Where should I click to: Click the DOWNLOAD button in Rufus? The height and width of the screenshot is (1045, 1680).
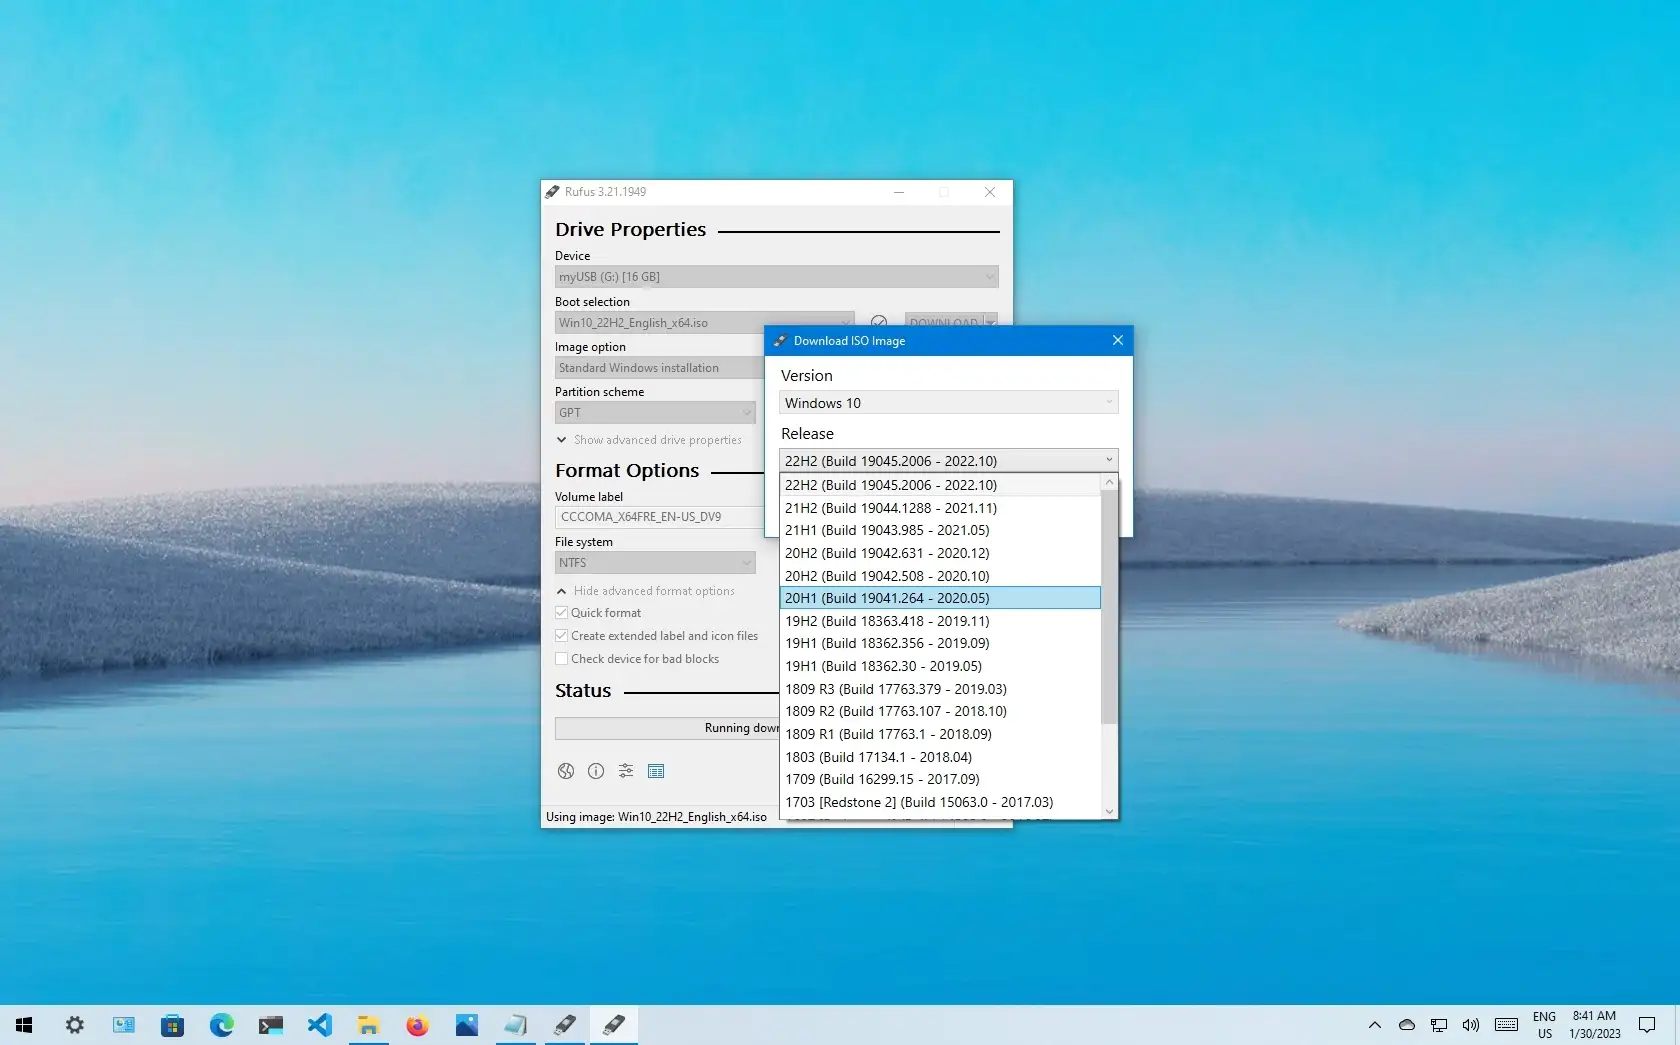click(944, 321)
